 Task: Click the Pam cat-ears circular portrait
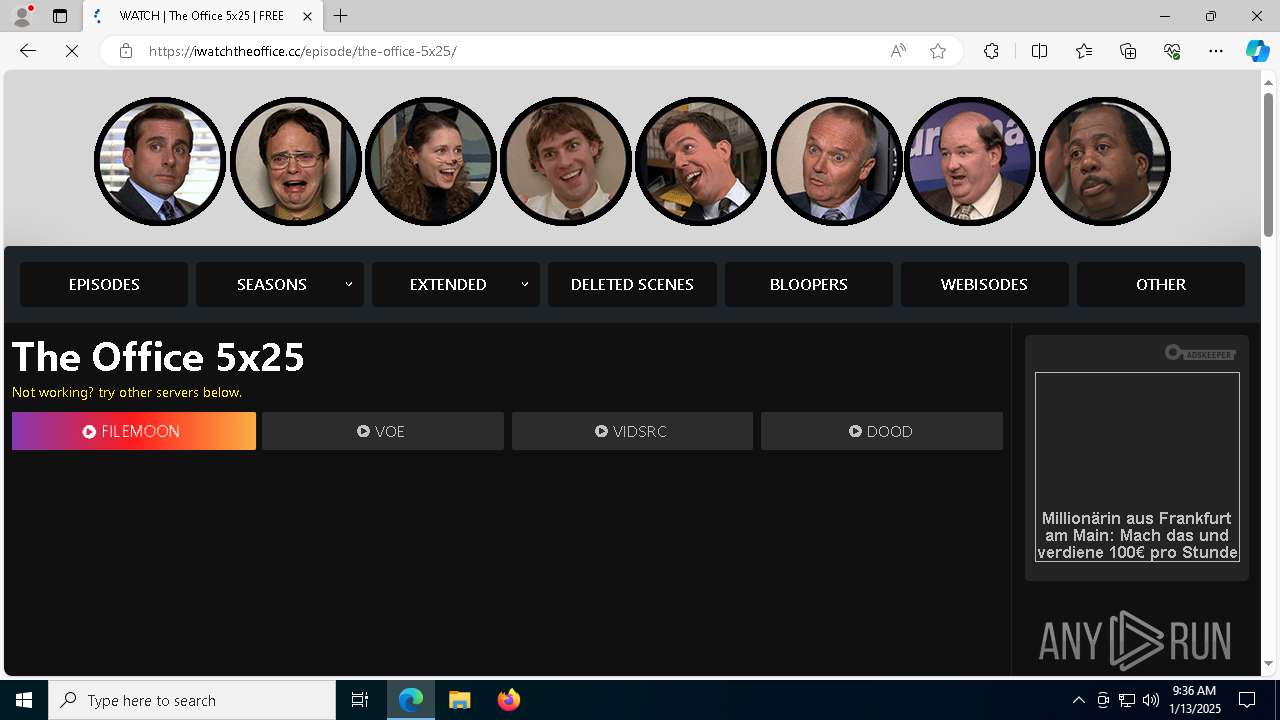point(430,161)
